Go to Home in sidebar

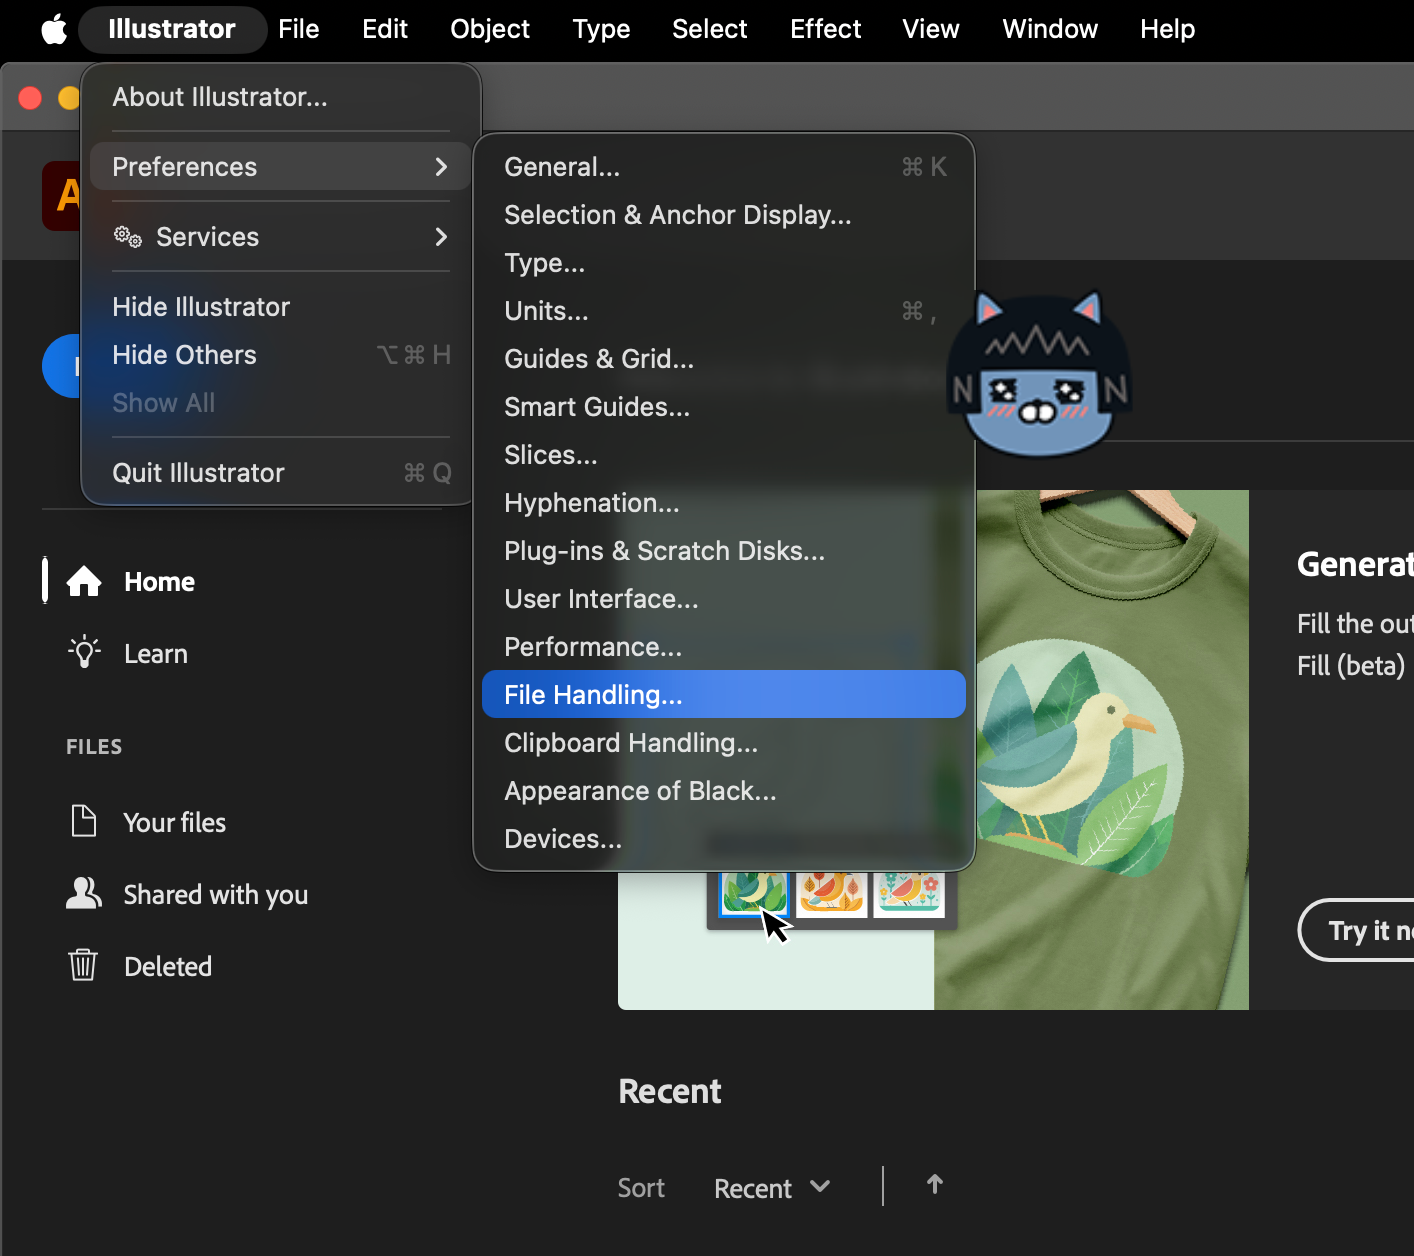159,582
